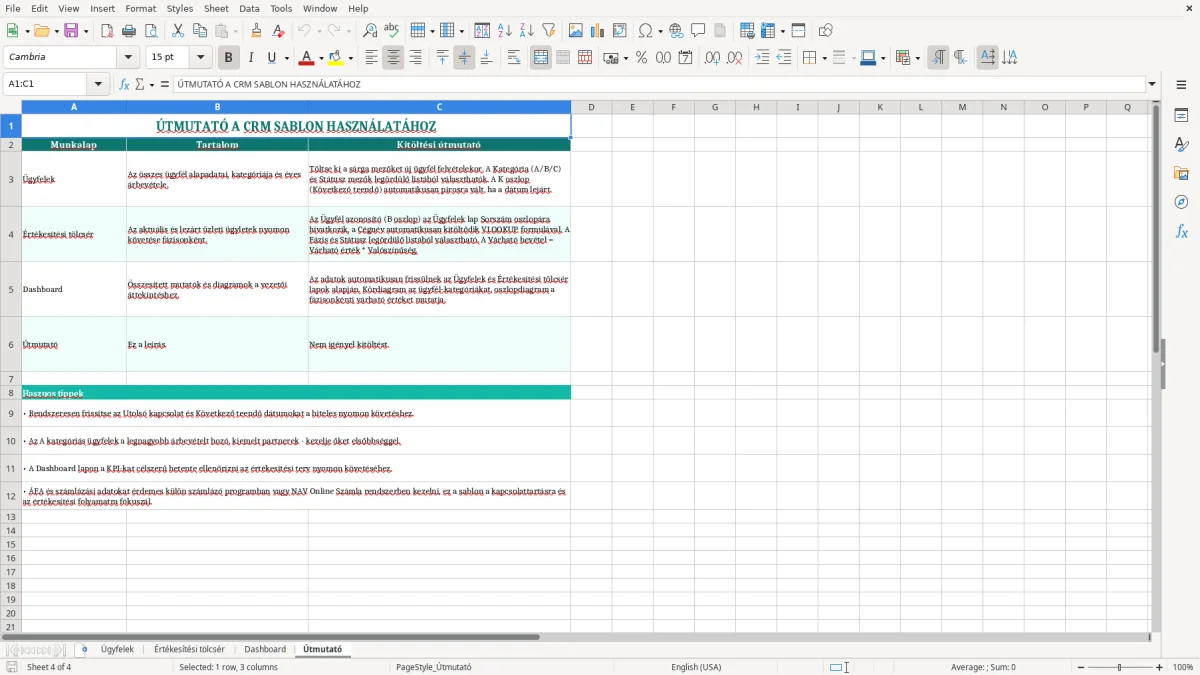Open the Data menu
Image resolution: width=1200 pixels, height=675 pixels.
pos(250,8)
